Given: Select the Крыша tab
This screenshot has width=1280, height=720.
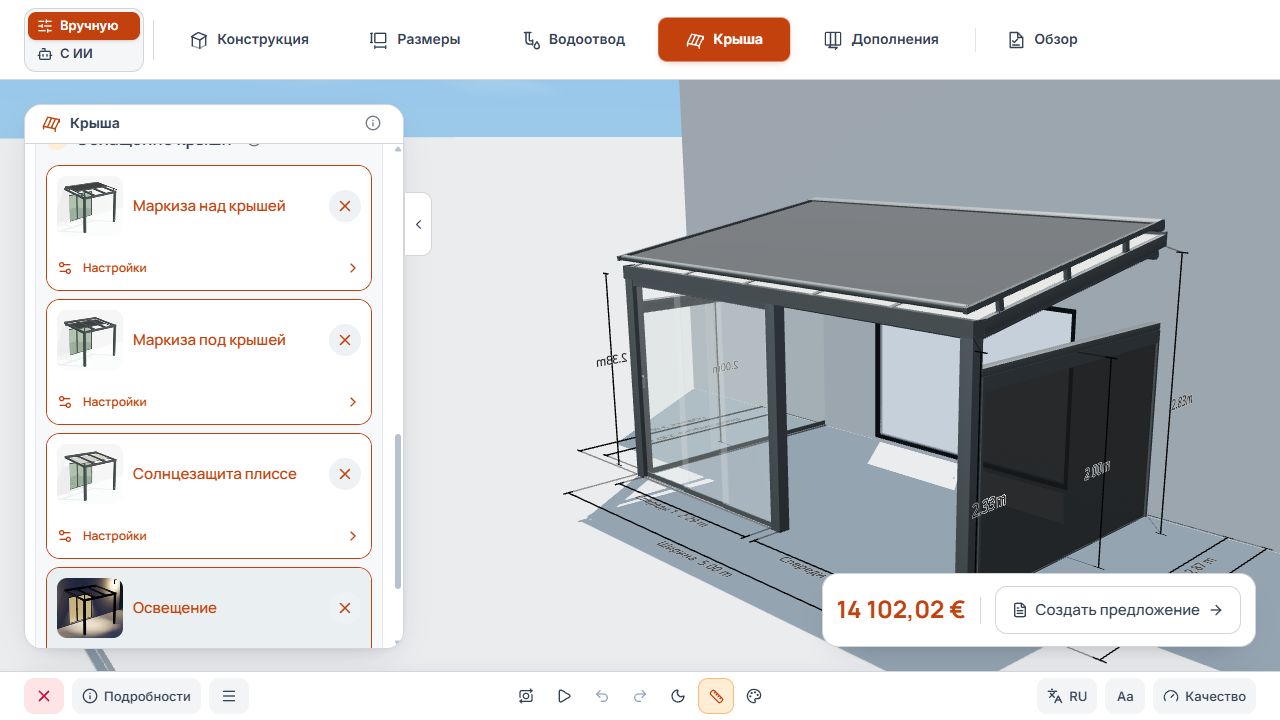Looking at the screenshot, I should 724,40.
